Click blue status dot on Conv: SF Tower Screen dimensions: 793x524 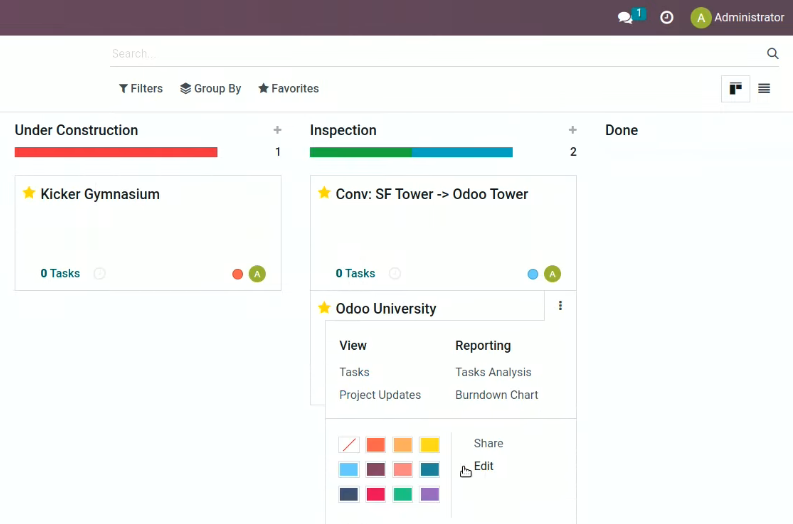[533, 274]
